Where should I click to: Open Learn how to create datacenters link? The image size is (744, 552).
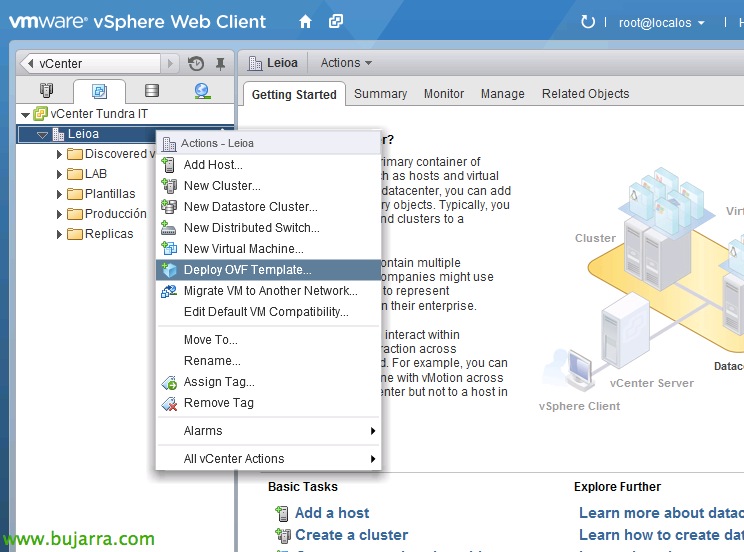(x=661, y=535)
